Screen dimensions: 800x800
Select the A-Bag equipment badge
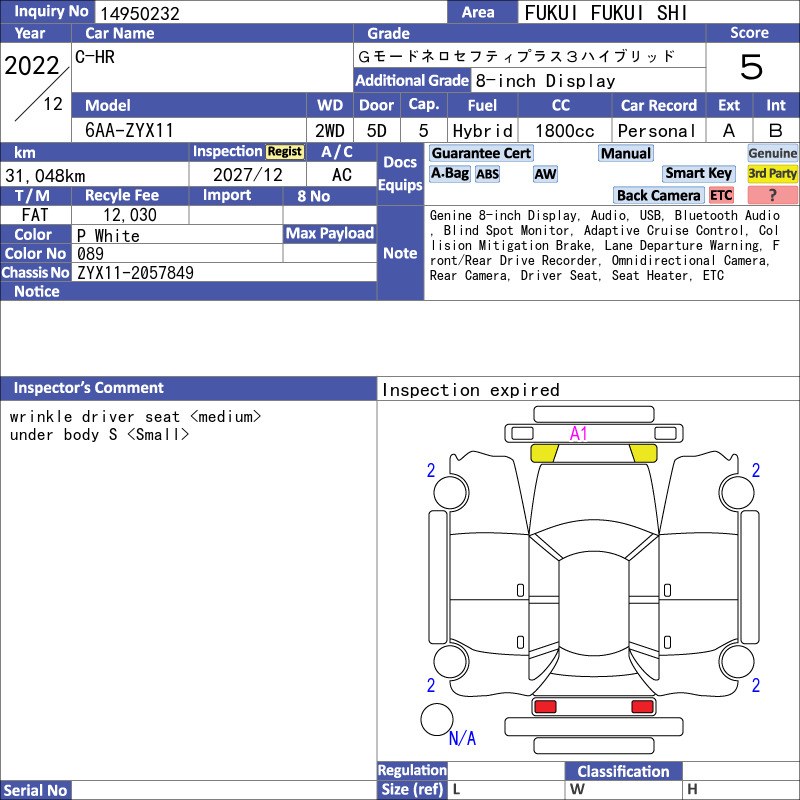(x=449, y=174)
